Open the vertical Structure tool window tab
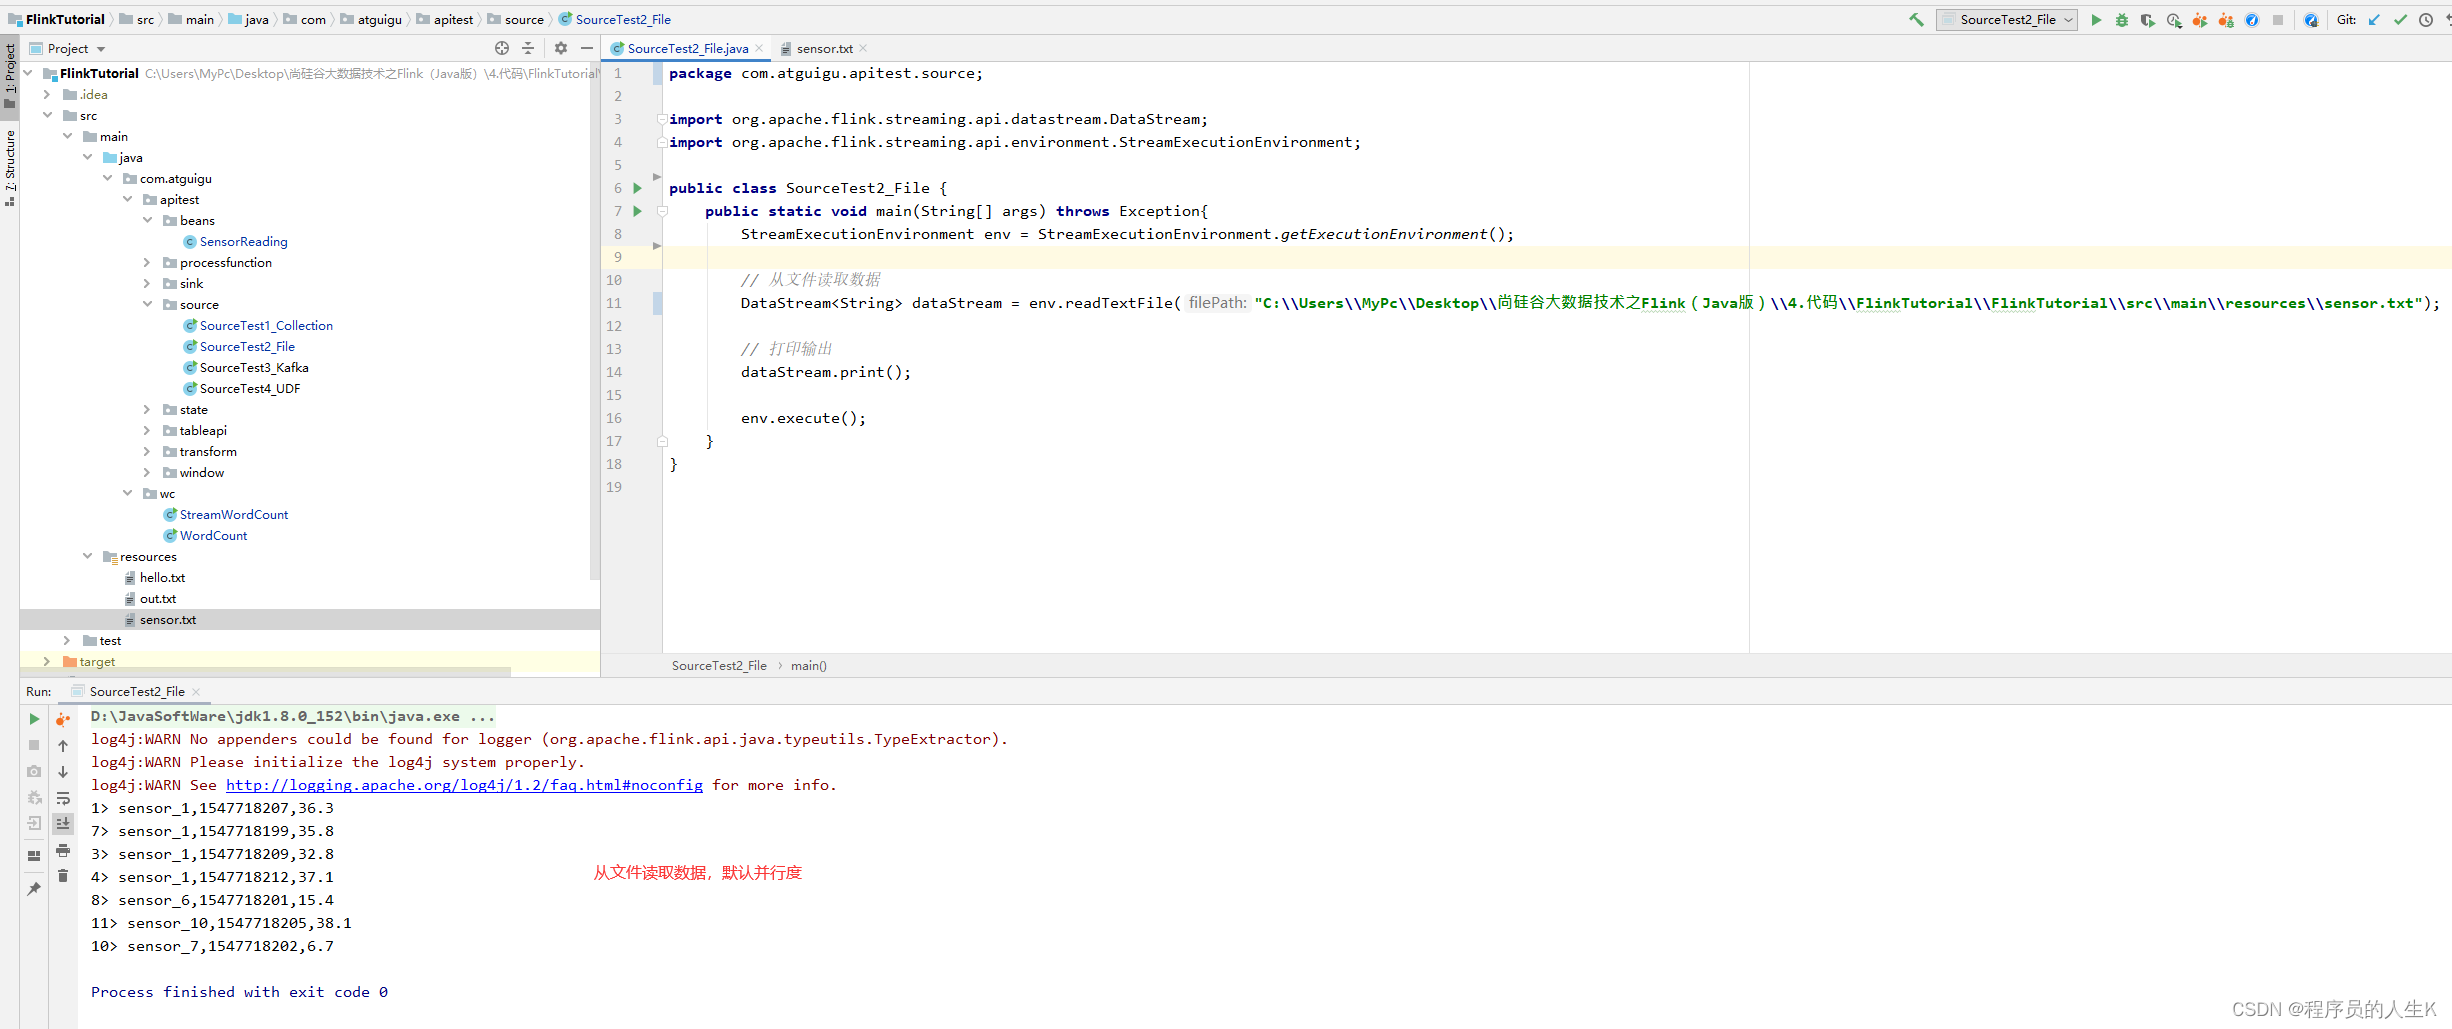Viewport: 2452px width, 1029px height. pyautogui.click(x=10, y=166)
